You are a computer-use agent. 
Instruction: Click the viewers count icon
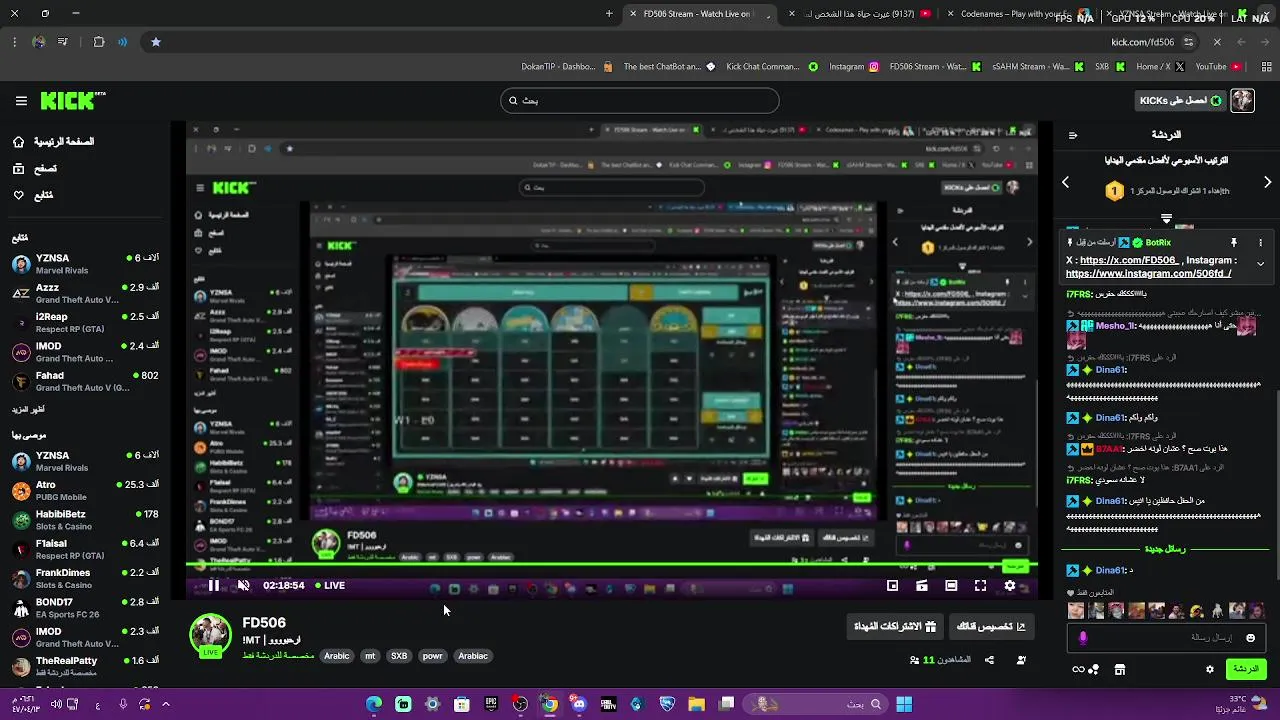pyautogui.click(x=914, y=660)
